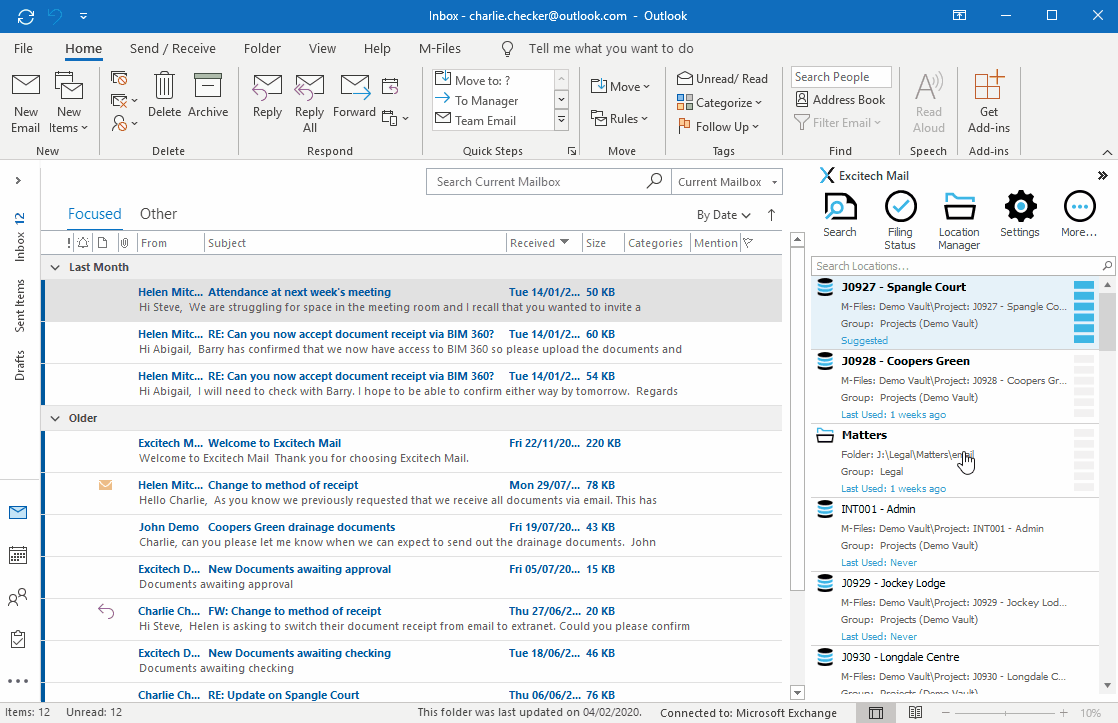Collapse the Excitech Mail pane

click(1102, 175)
